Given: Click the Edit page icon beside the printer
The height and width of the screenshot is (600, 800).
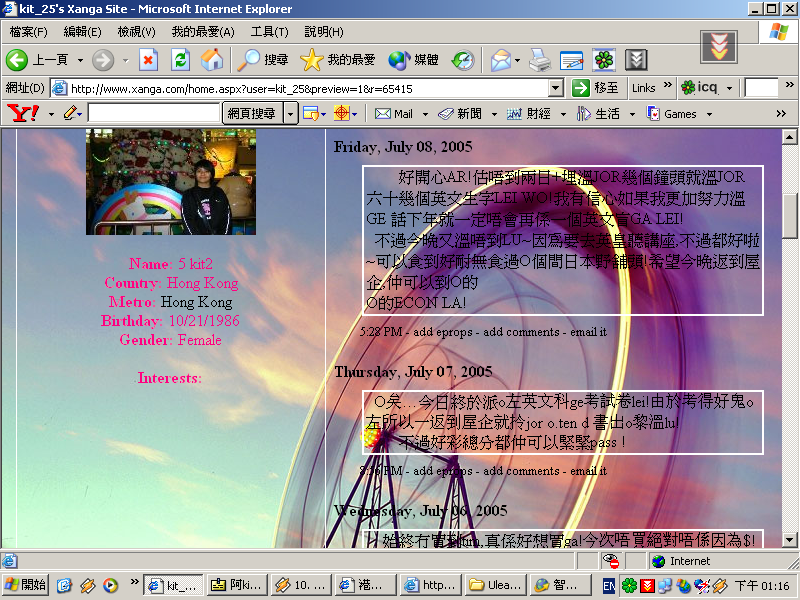Looking at the screenshot, I should [571, 60].
